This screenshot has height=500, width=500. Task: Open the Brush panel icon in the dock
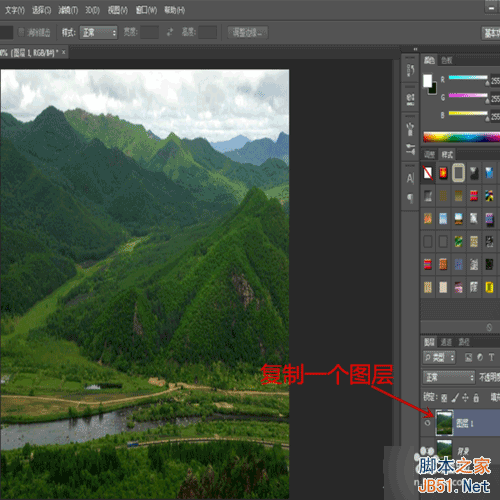tap(410, 129)
